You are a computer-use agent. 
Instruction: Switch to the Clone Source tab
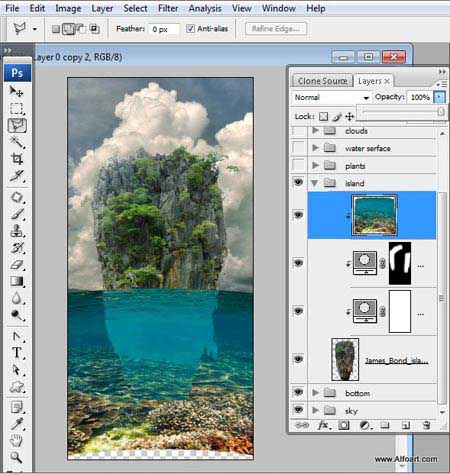[322, 81]
